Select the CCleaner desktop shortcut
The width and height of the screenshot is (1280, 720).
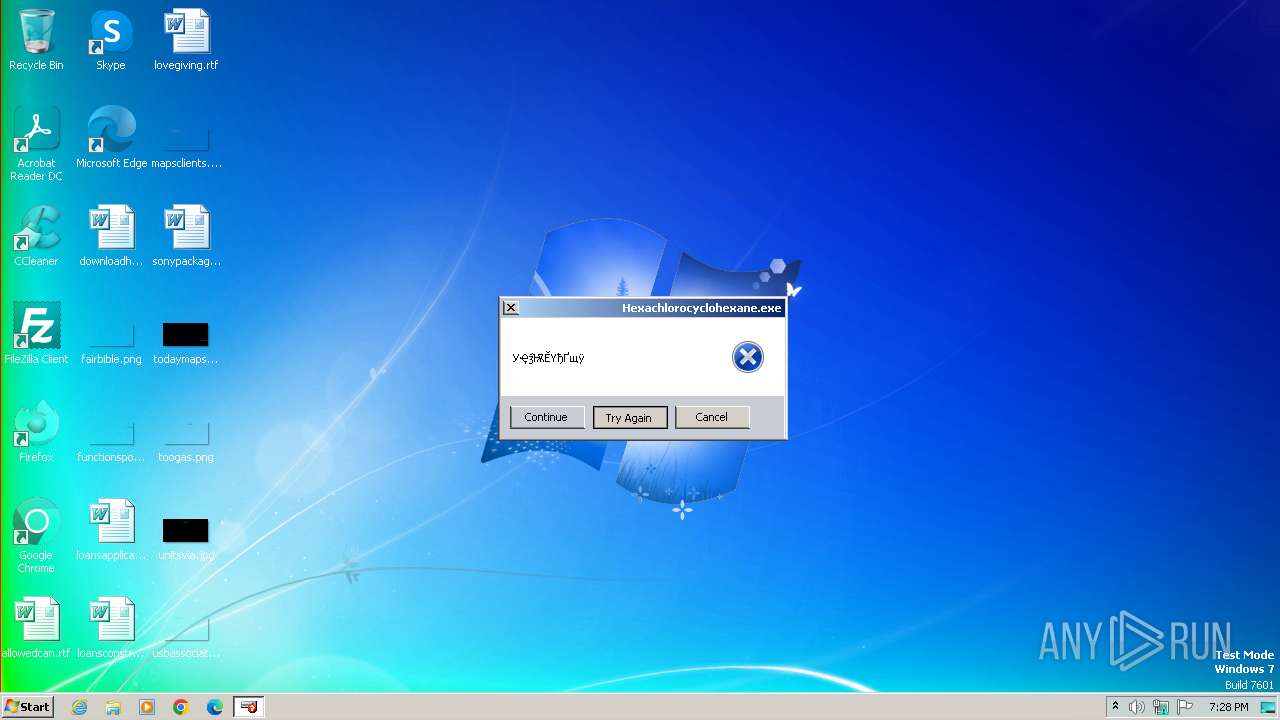click(36, 236)
